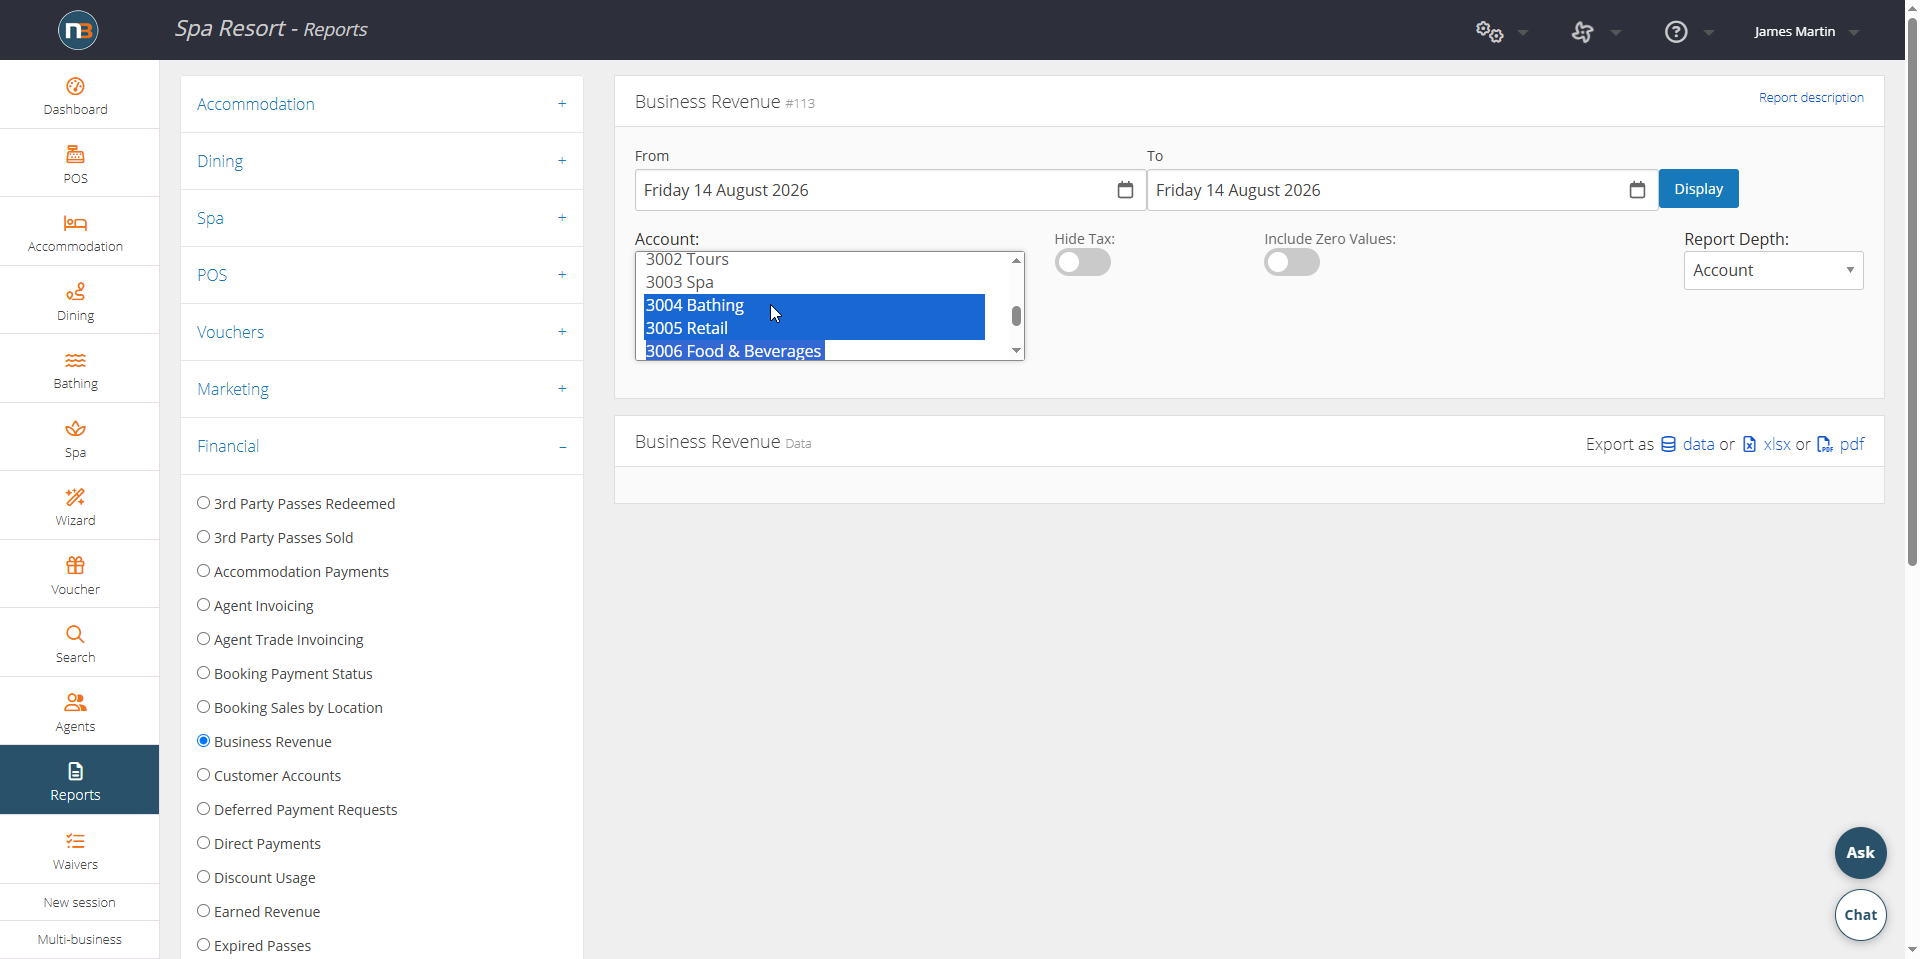The image size is (1920, 959).
Task: Open the James Martin user menu
Action: tap(1806, 32)
